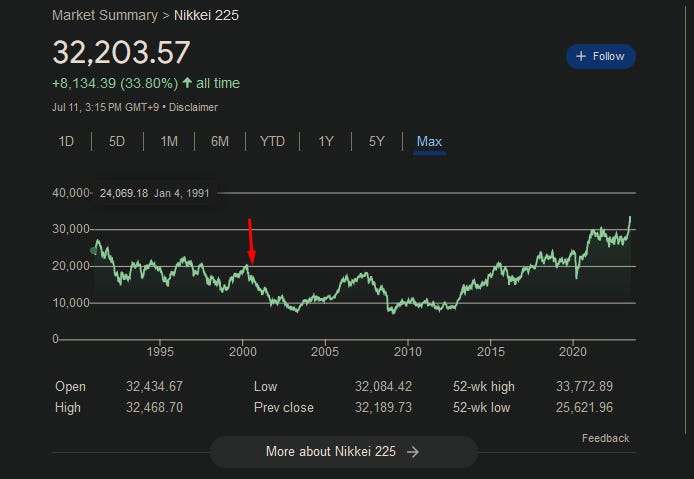The image size is (694, 479).
Task: Switch to the 1M time range
Action: tap(169, 142)
